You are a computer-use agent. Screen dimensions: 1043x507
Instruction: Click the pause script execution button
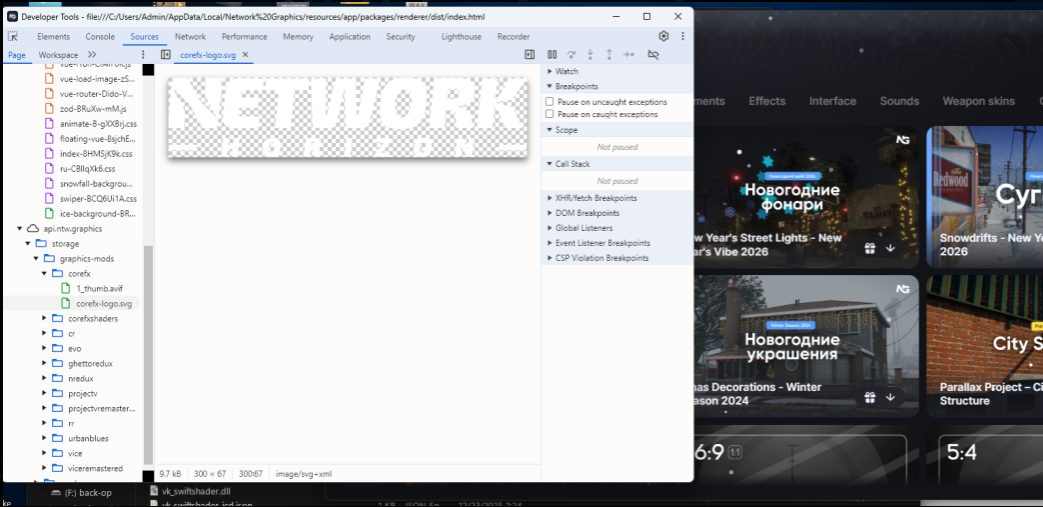point(552,55)
